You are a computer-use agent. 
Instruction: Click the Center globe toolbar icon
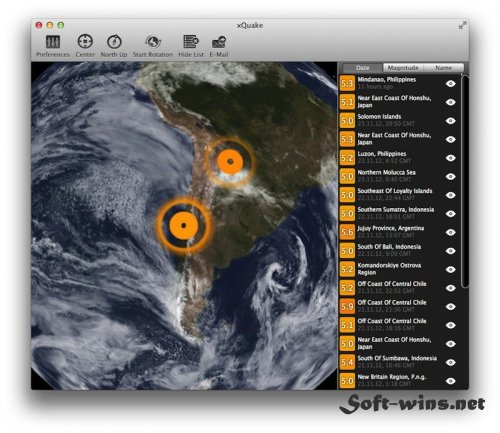tap(85, 42)
